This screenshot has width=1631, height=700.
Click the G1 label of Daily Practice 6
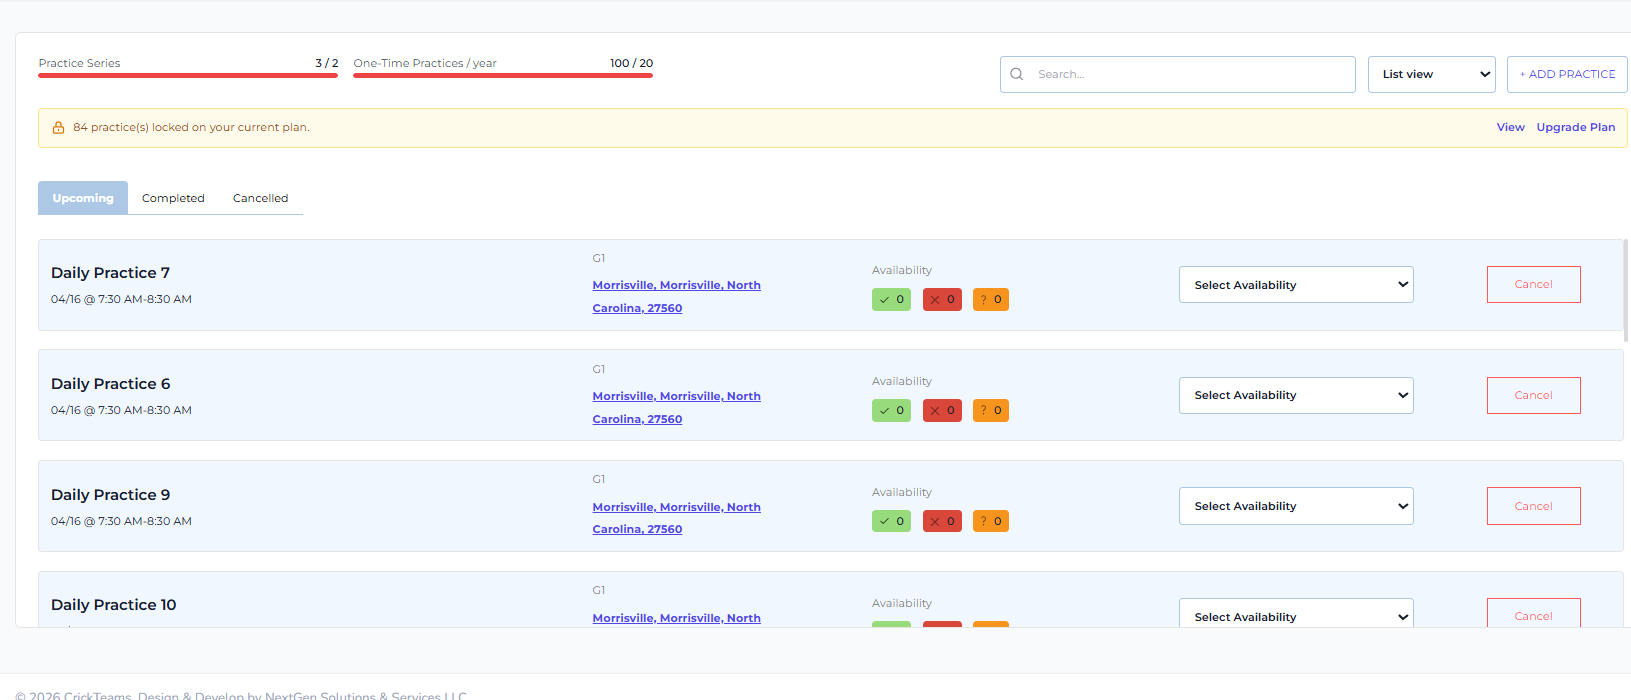point(599,369)
